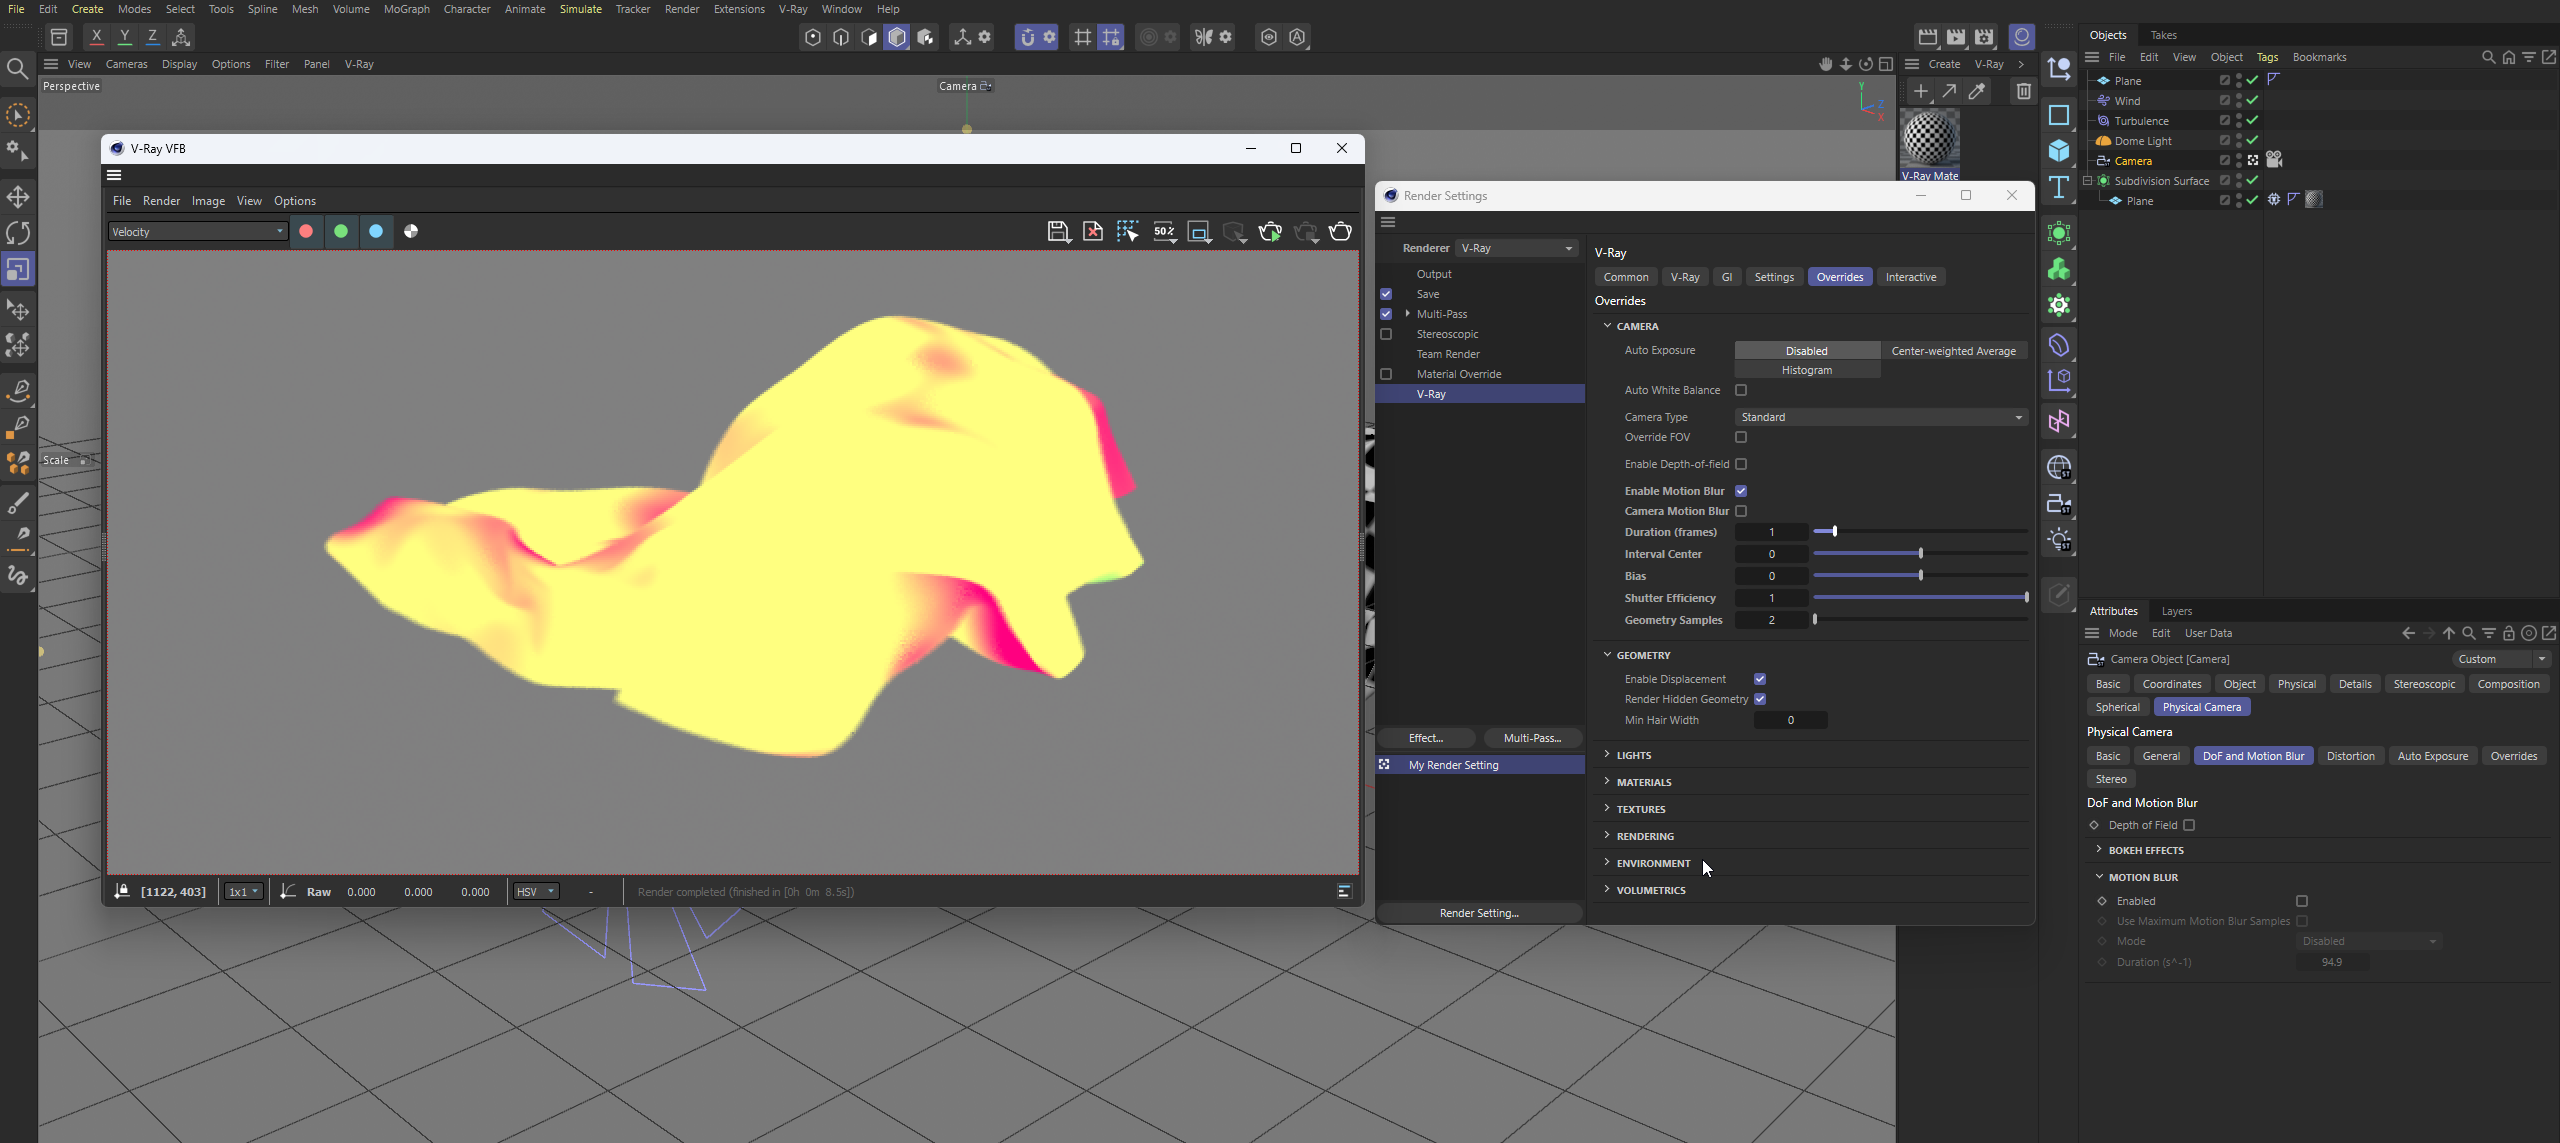This screenshot has height=1143, width=2560.
Task: Toggle Z axis lock icon
Action: pyautogui.click(x=152, y=37)
